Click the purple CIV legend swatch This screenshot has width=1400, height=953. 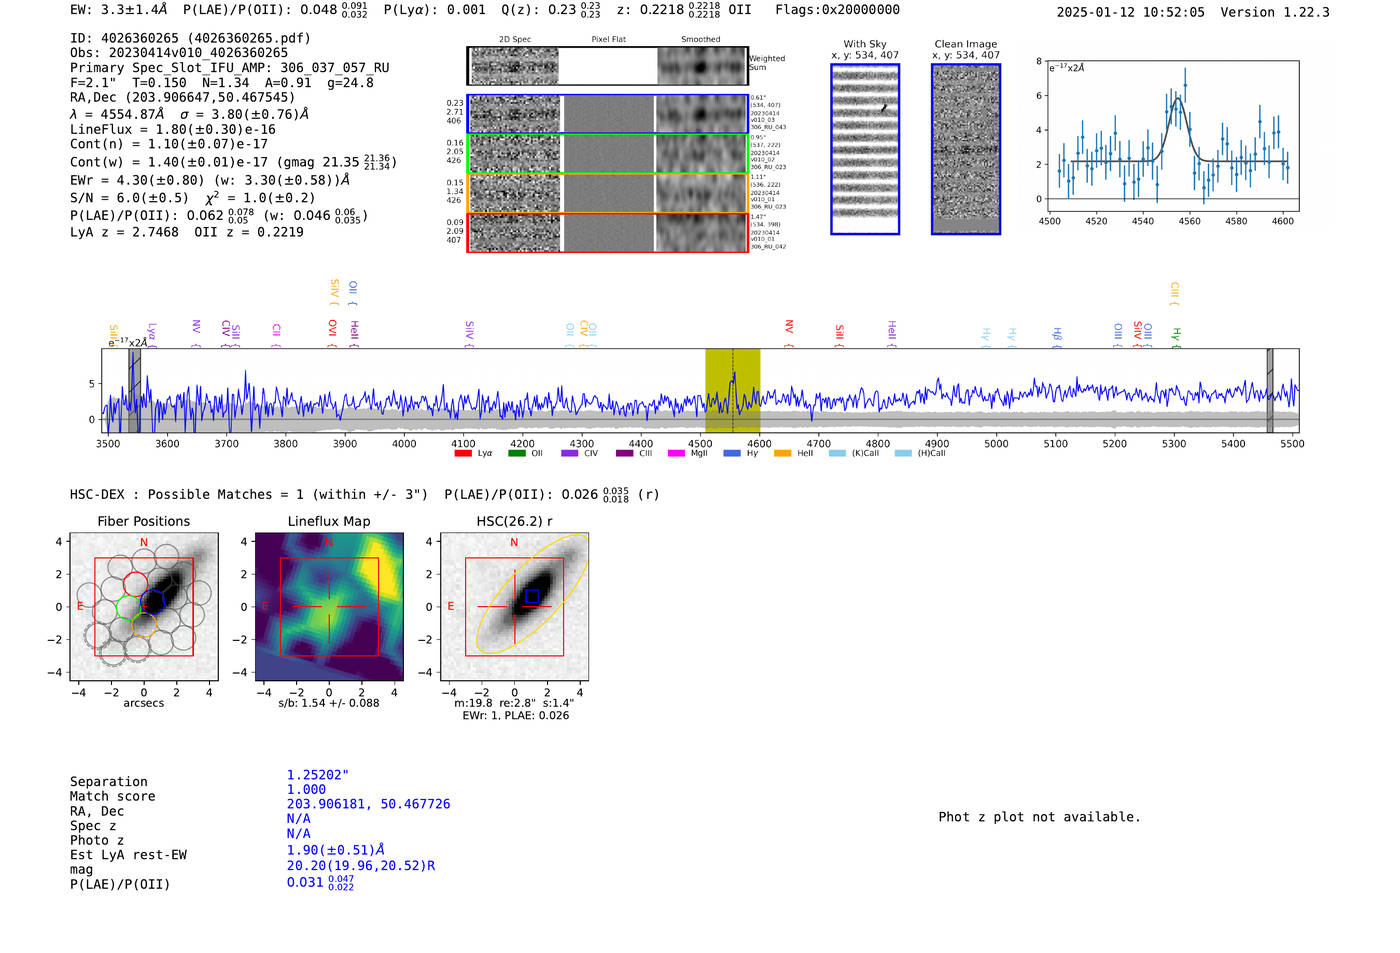click(570, 453)
